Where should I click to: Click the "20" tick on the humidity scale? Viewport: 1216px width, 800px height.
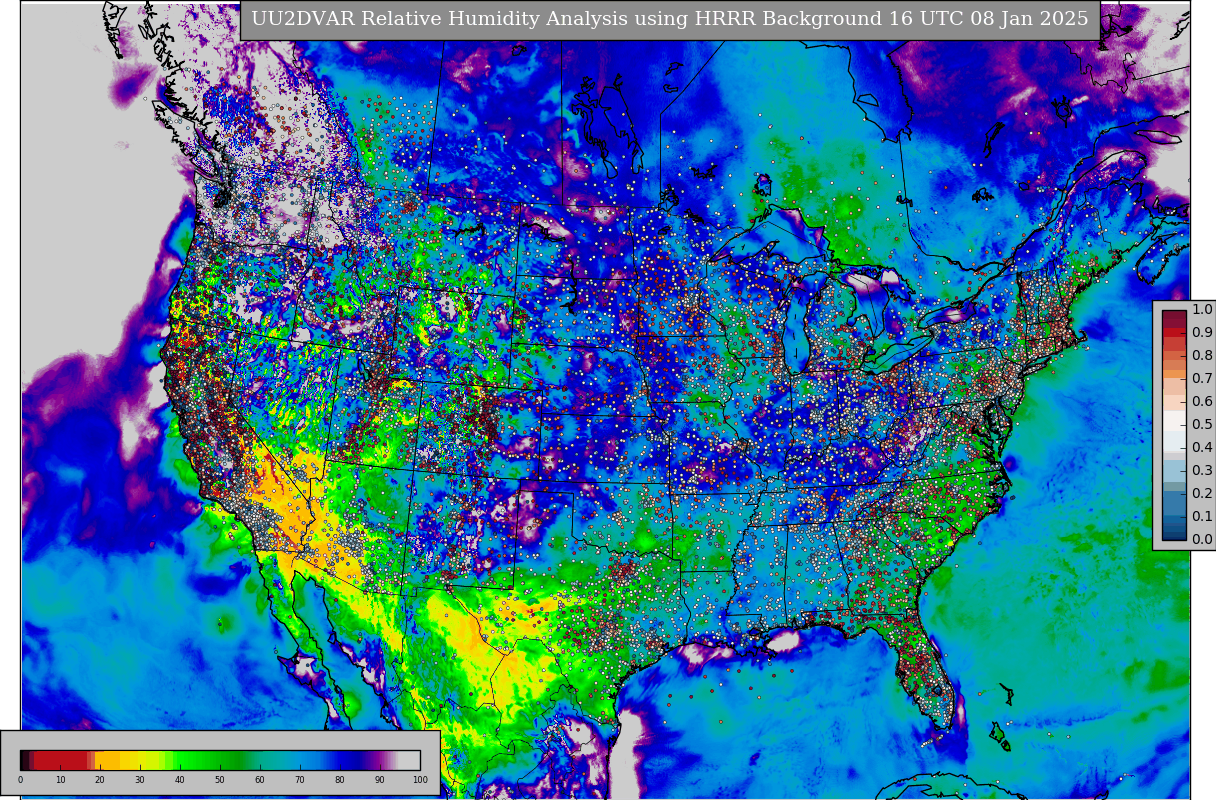coord(100,779)
